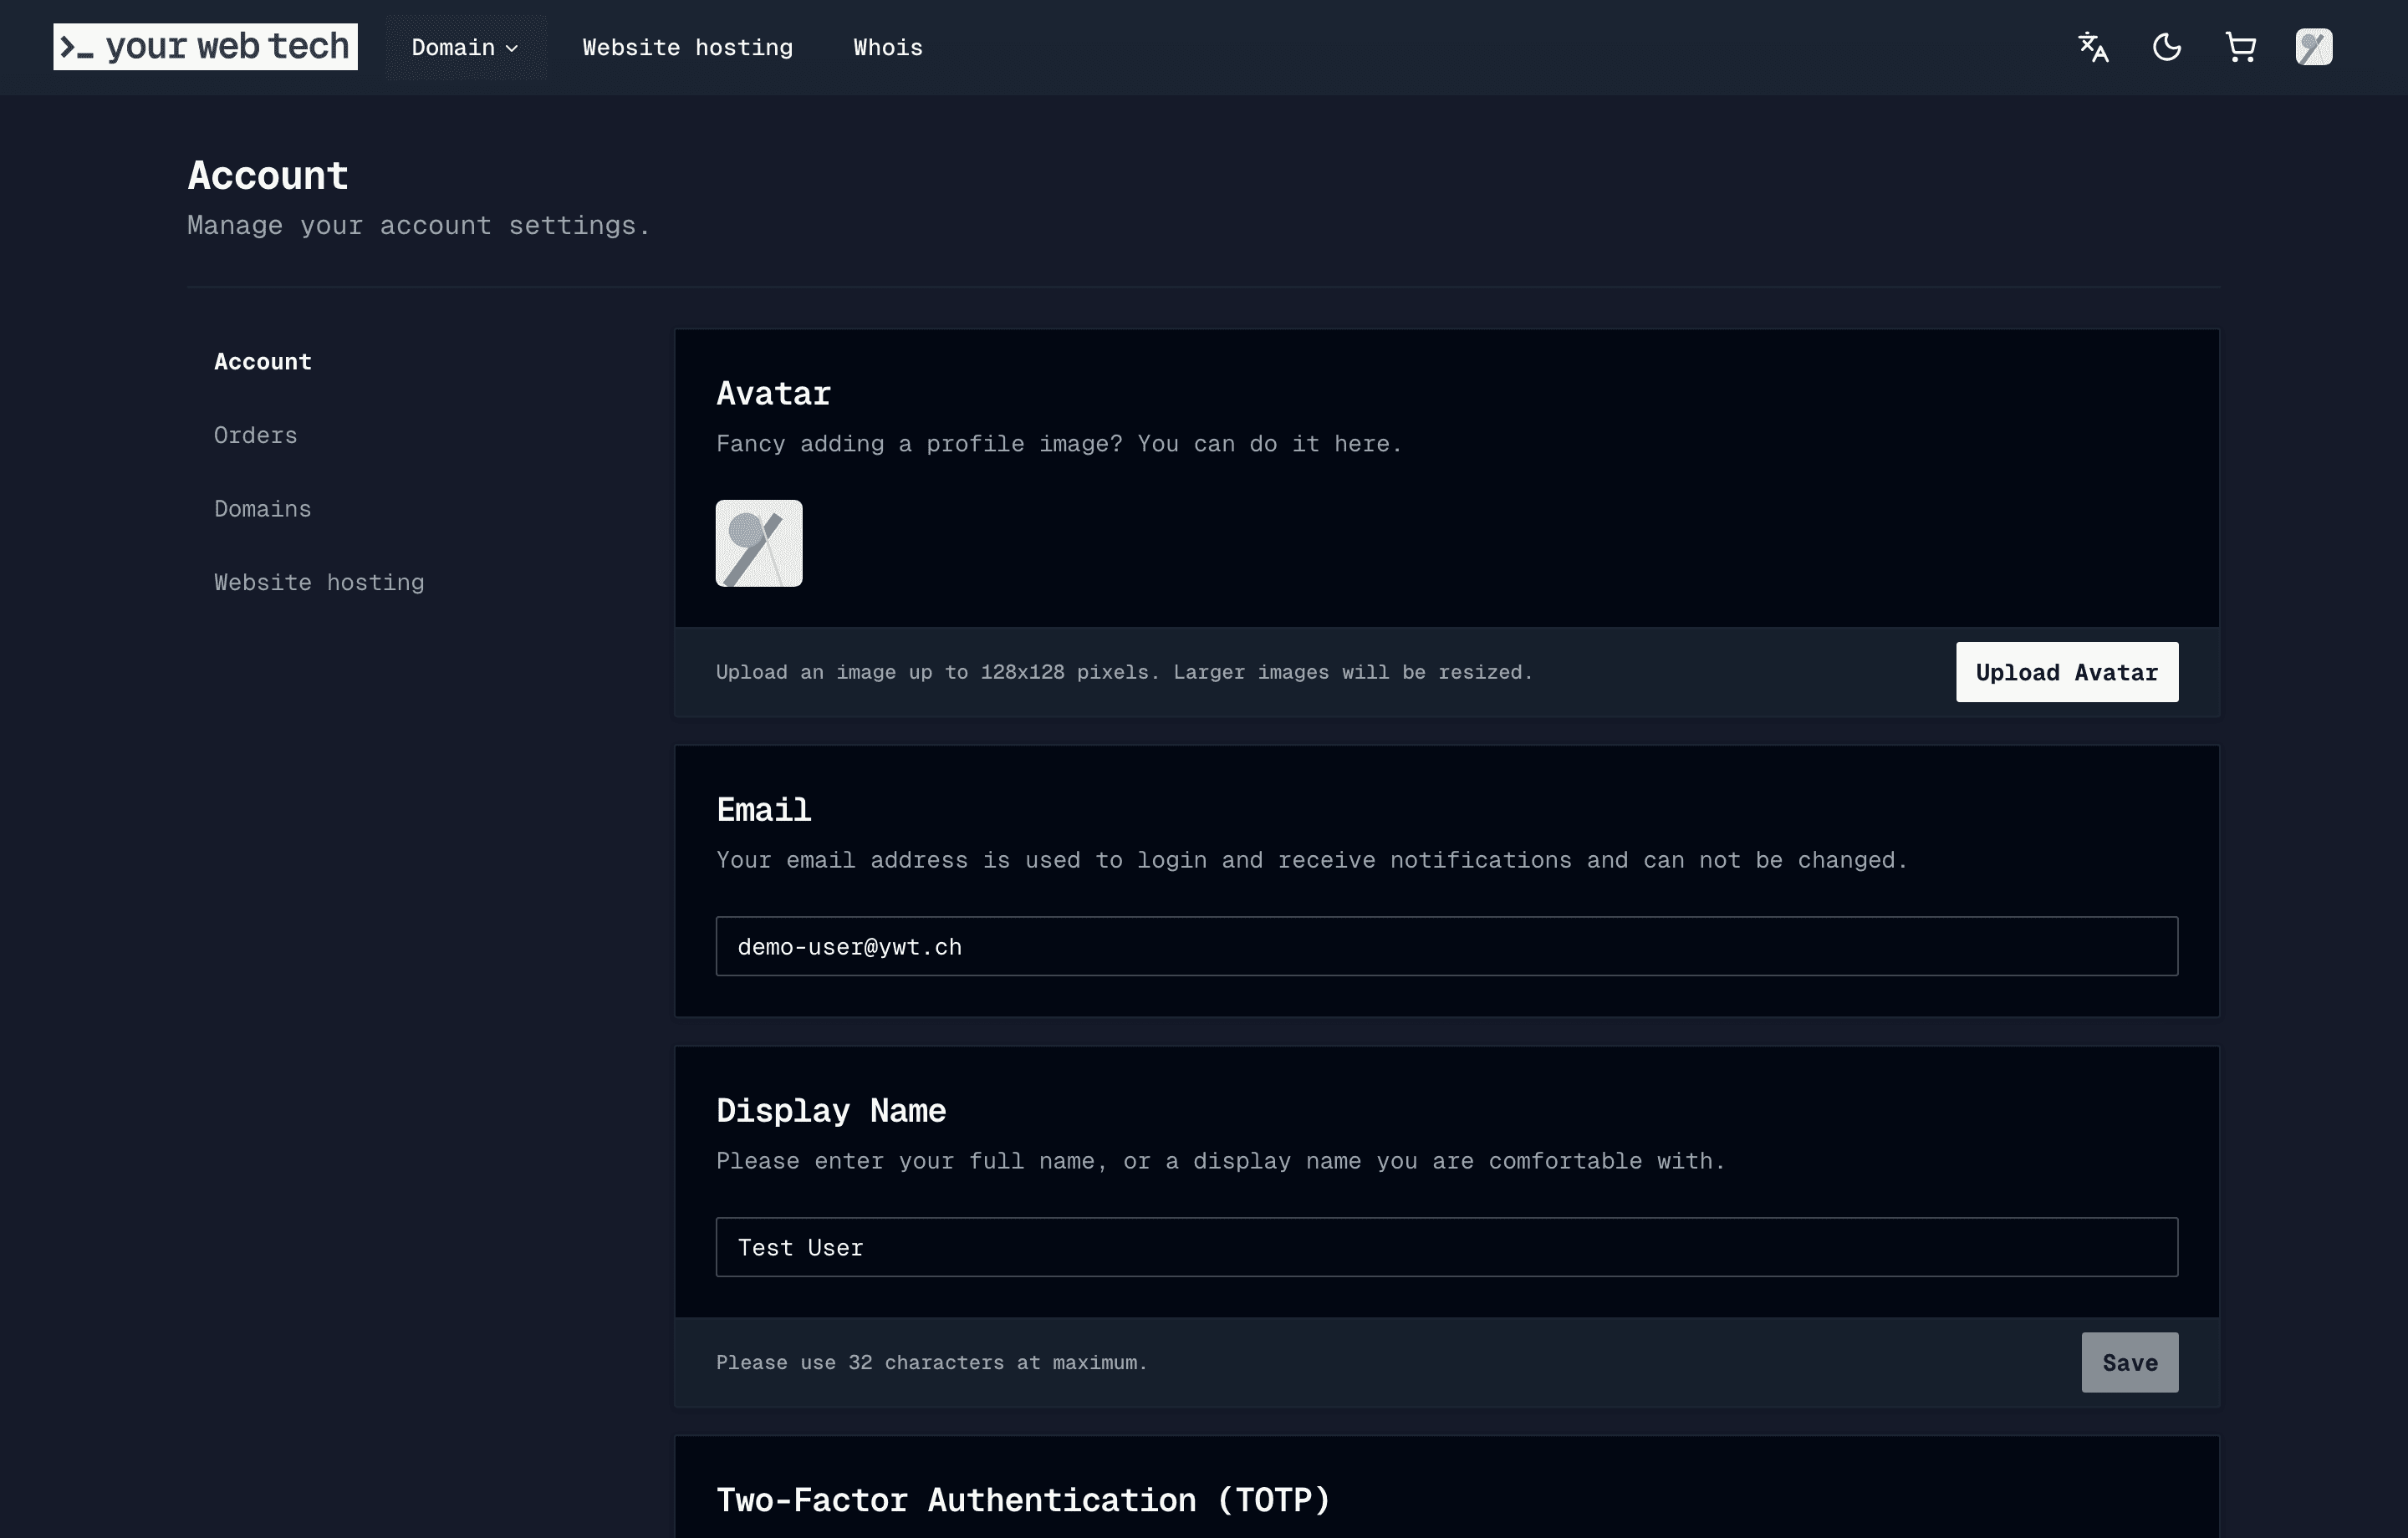Click the 'Your email address is used to login' text

(x=1312, y=860)
